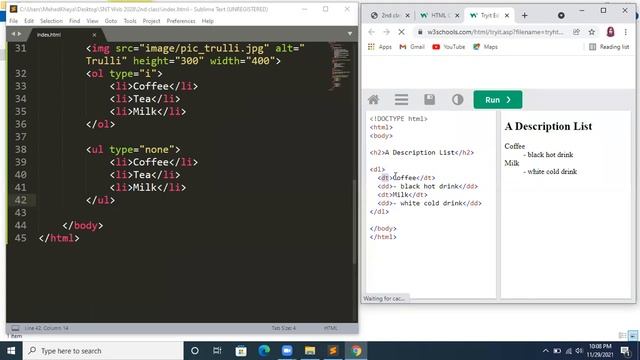Open the notification center icon

(625, 351)
